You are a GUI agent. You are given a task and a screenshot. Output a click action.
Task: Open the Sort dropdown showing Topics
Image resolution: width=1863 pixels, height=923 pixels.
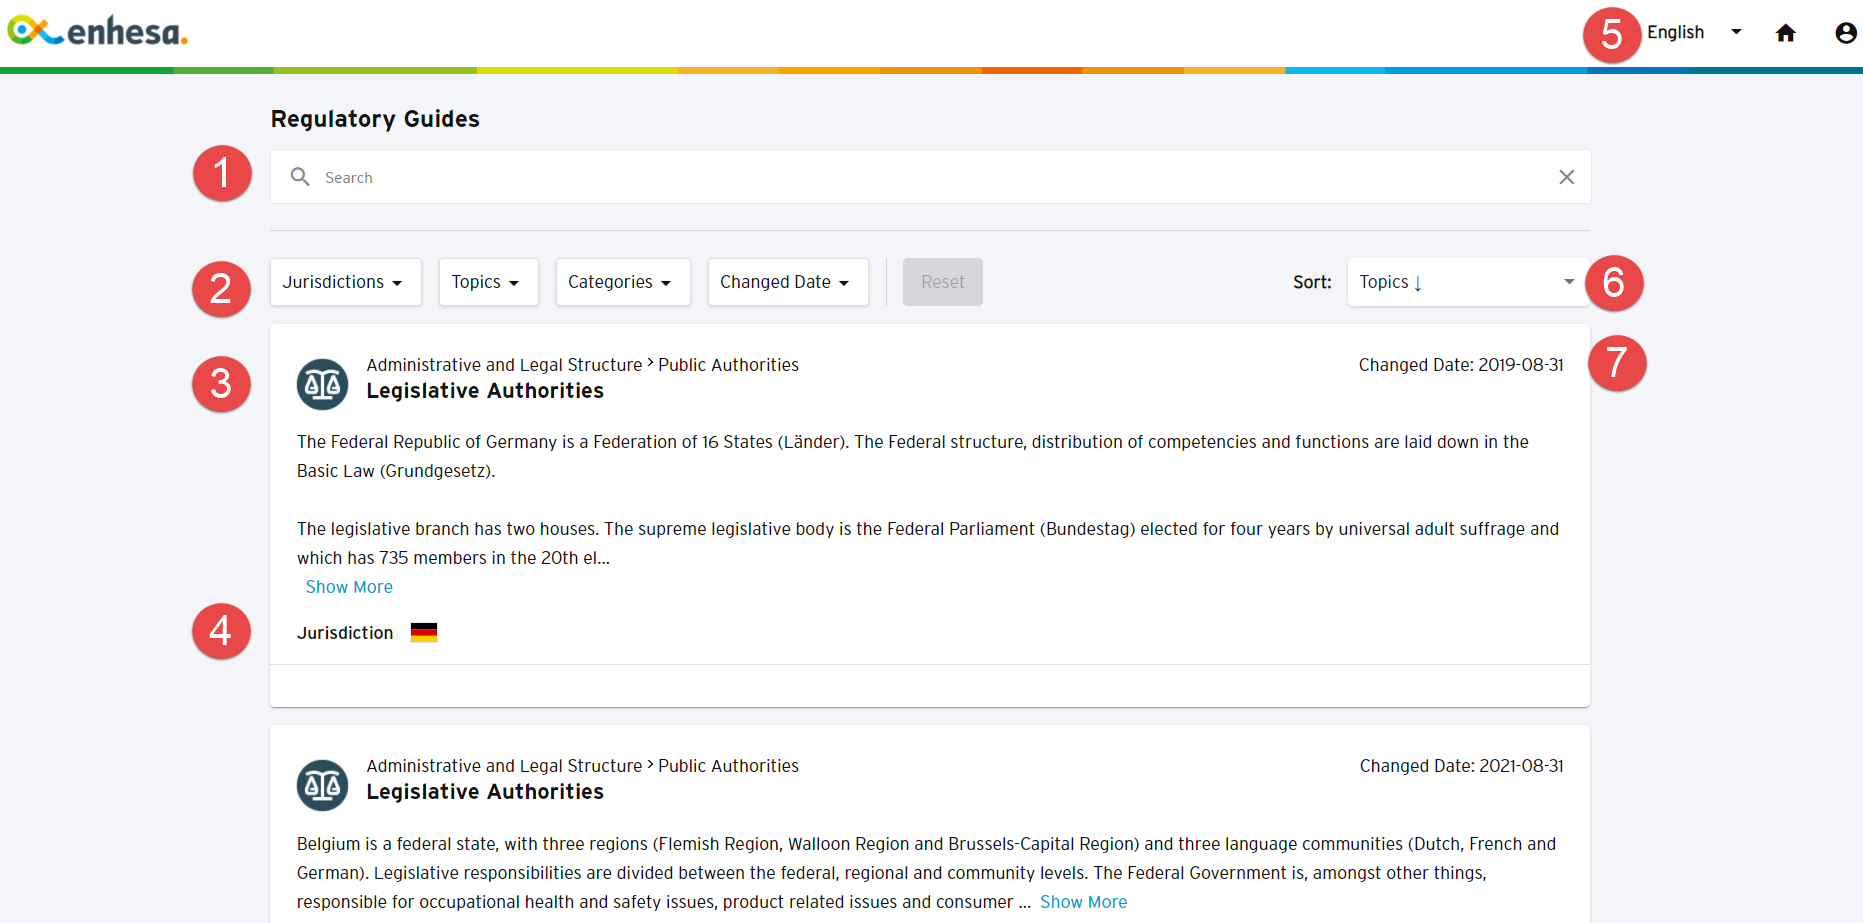coord(1468,282)
